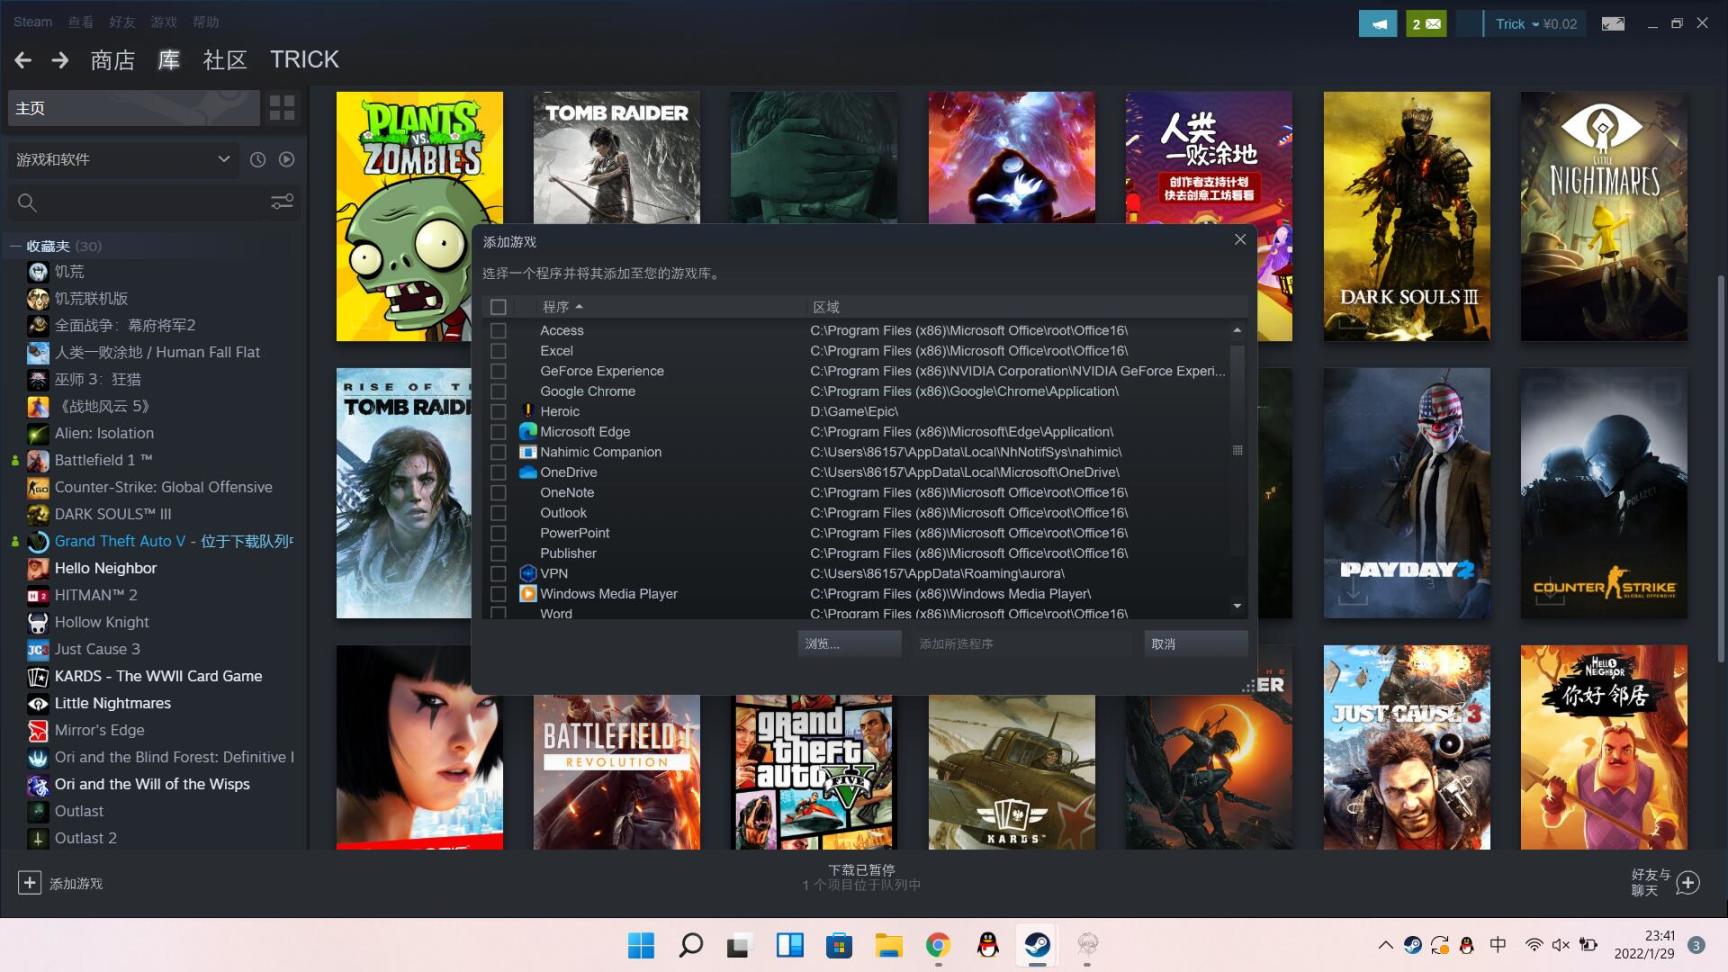Click the 添加所选程序 button
The image size is (1728, 972).
pos(1022,644)
